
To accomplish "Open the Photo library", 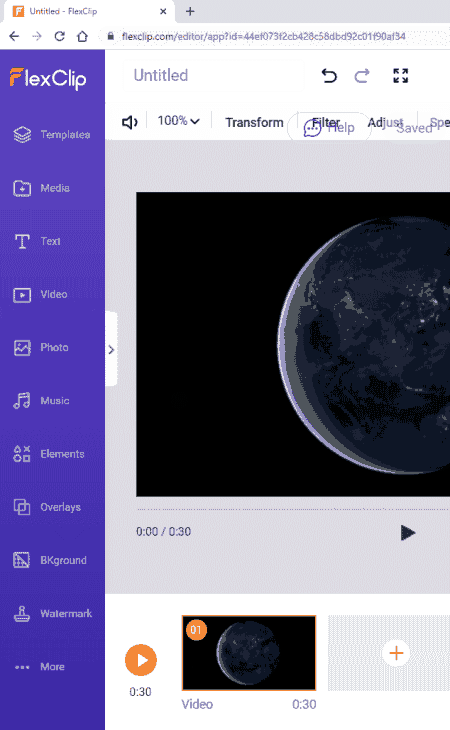I will click(41, 347).
